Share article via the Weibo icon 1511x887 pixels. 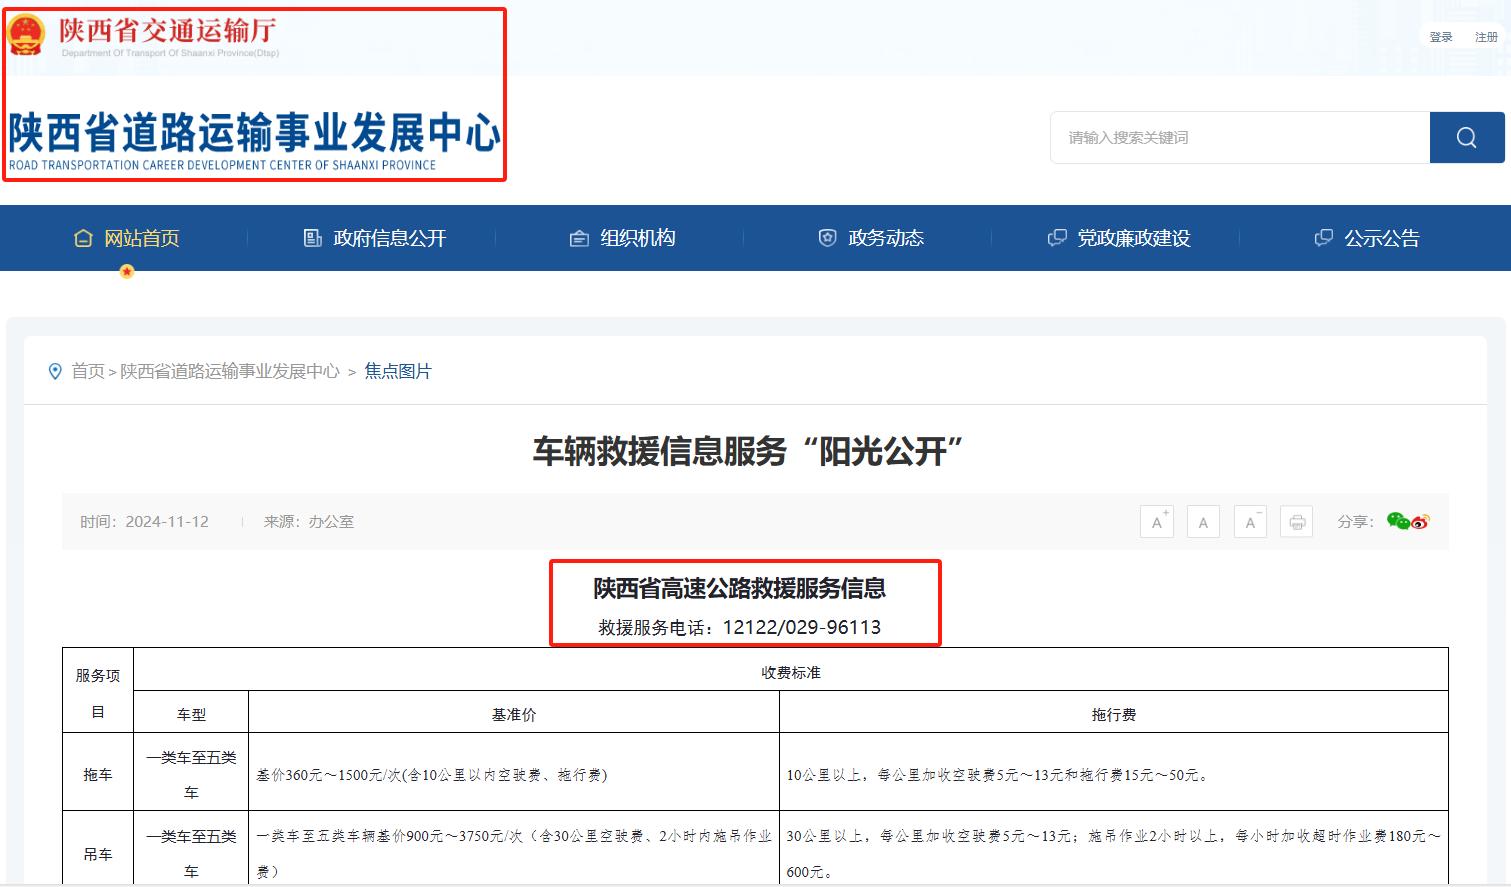(x=1421, y=522)
